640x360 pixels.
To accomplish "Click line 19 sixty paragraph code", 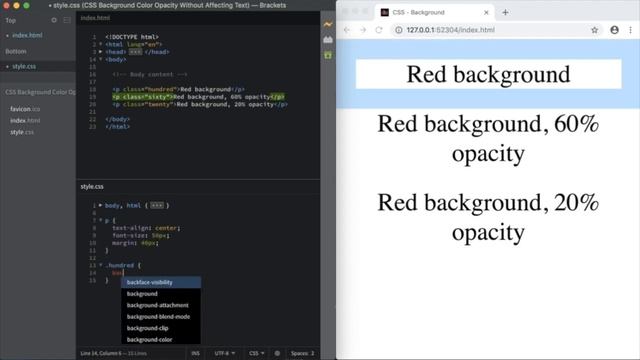I will 198,97.
